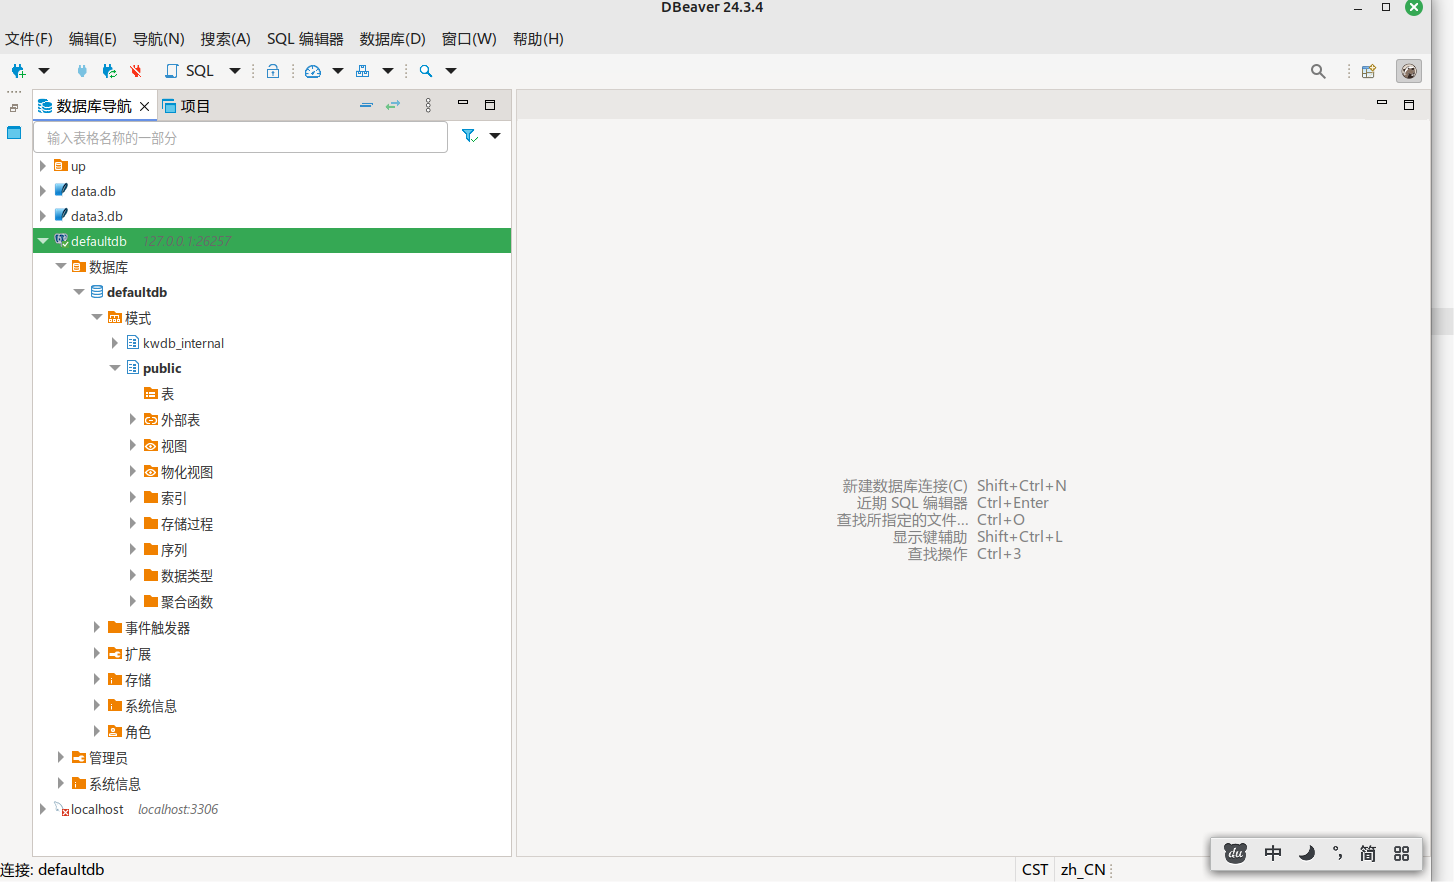Toggle link with editor arrows icon
The image size is (1454, 882).
click(x=393, y=105)
